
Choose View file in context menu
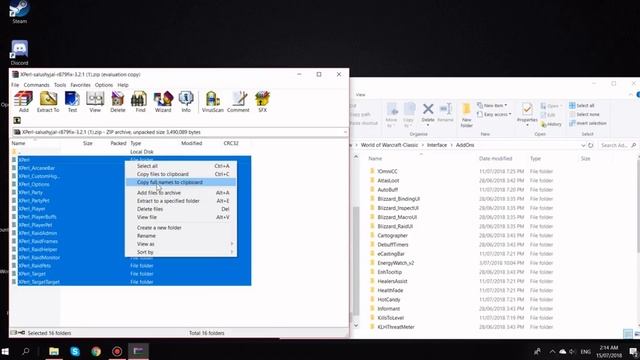(181, 217)
